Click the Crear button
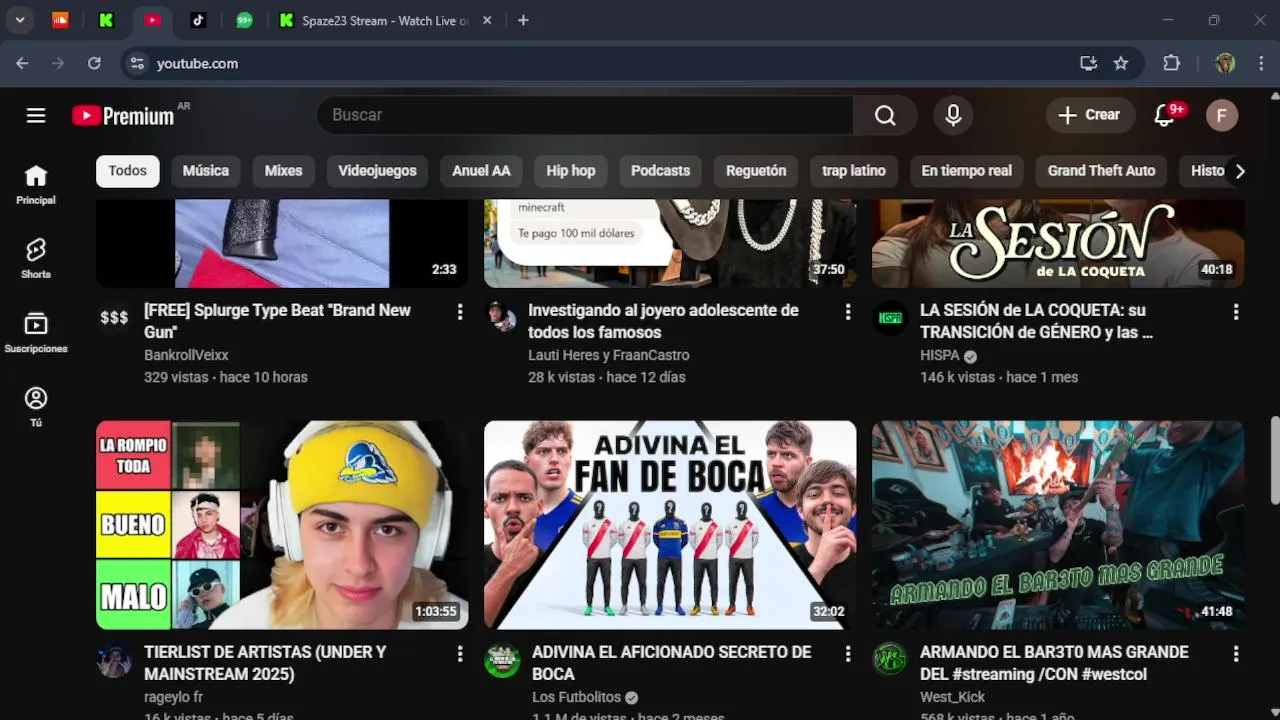 (1090, 115)
